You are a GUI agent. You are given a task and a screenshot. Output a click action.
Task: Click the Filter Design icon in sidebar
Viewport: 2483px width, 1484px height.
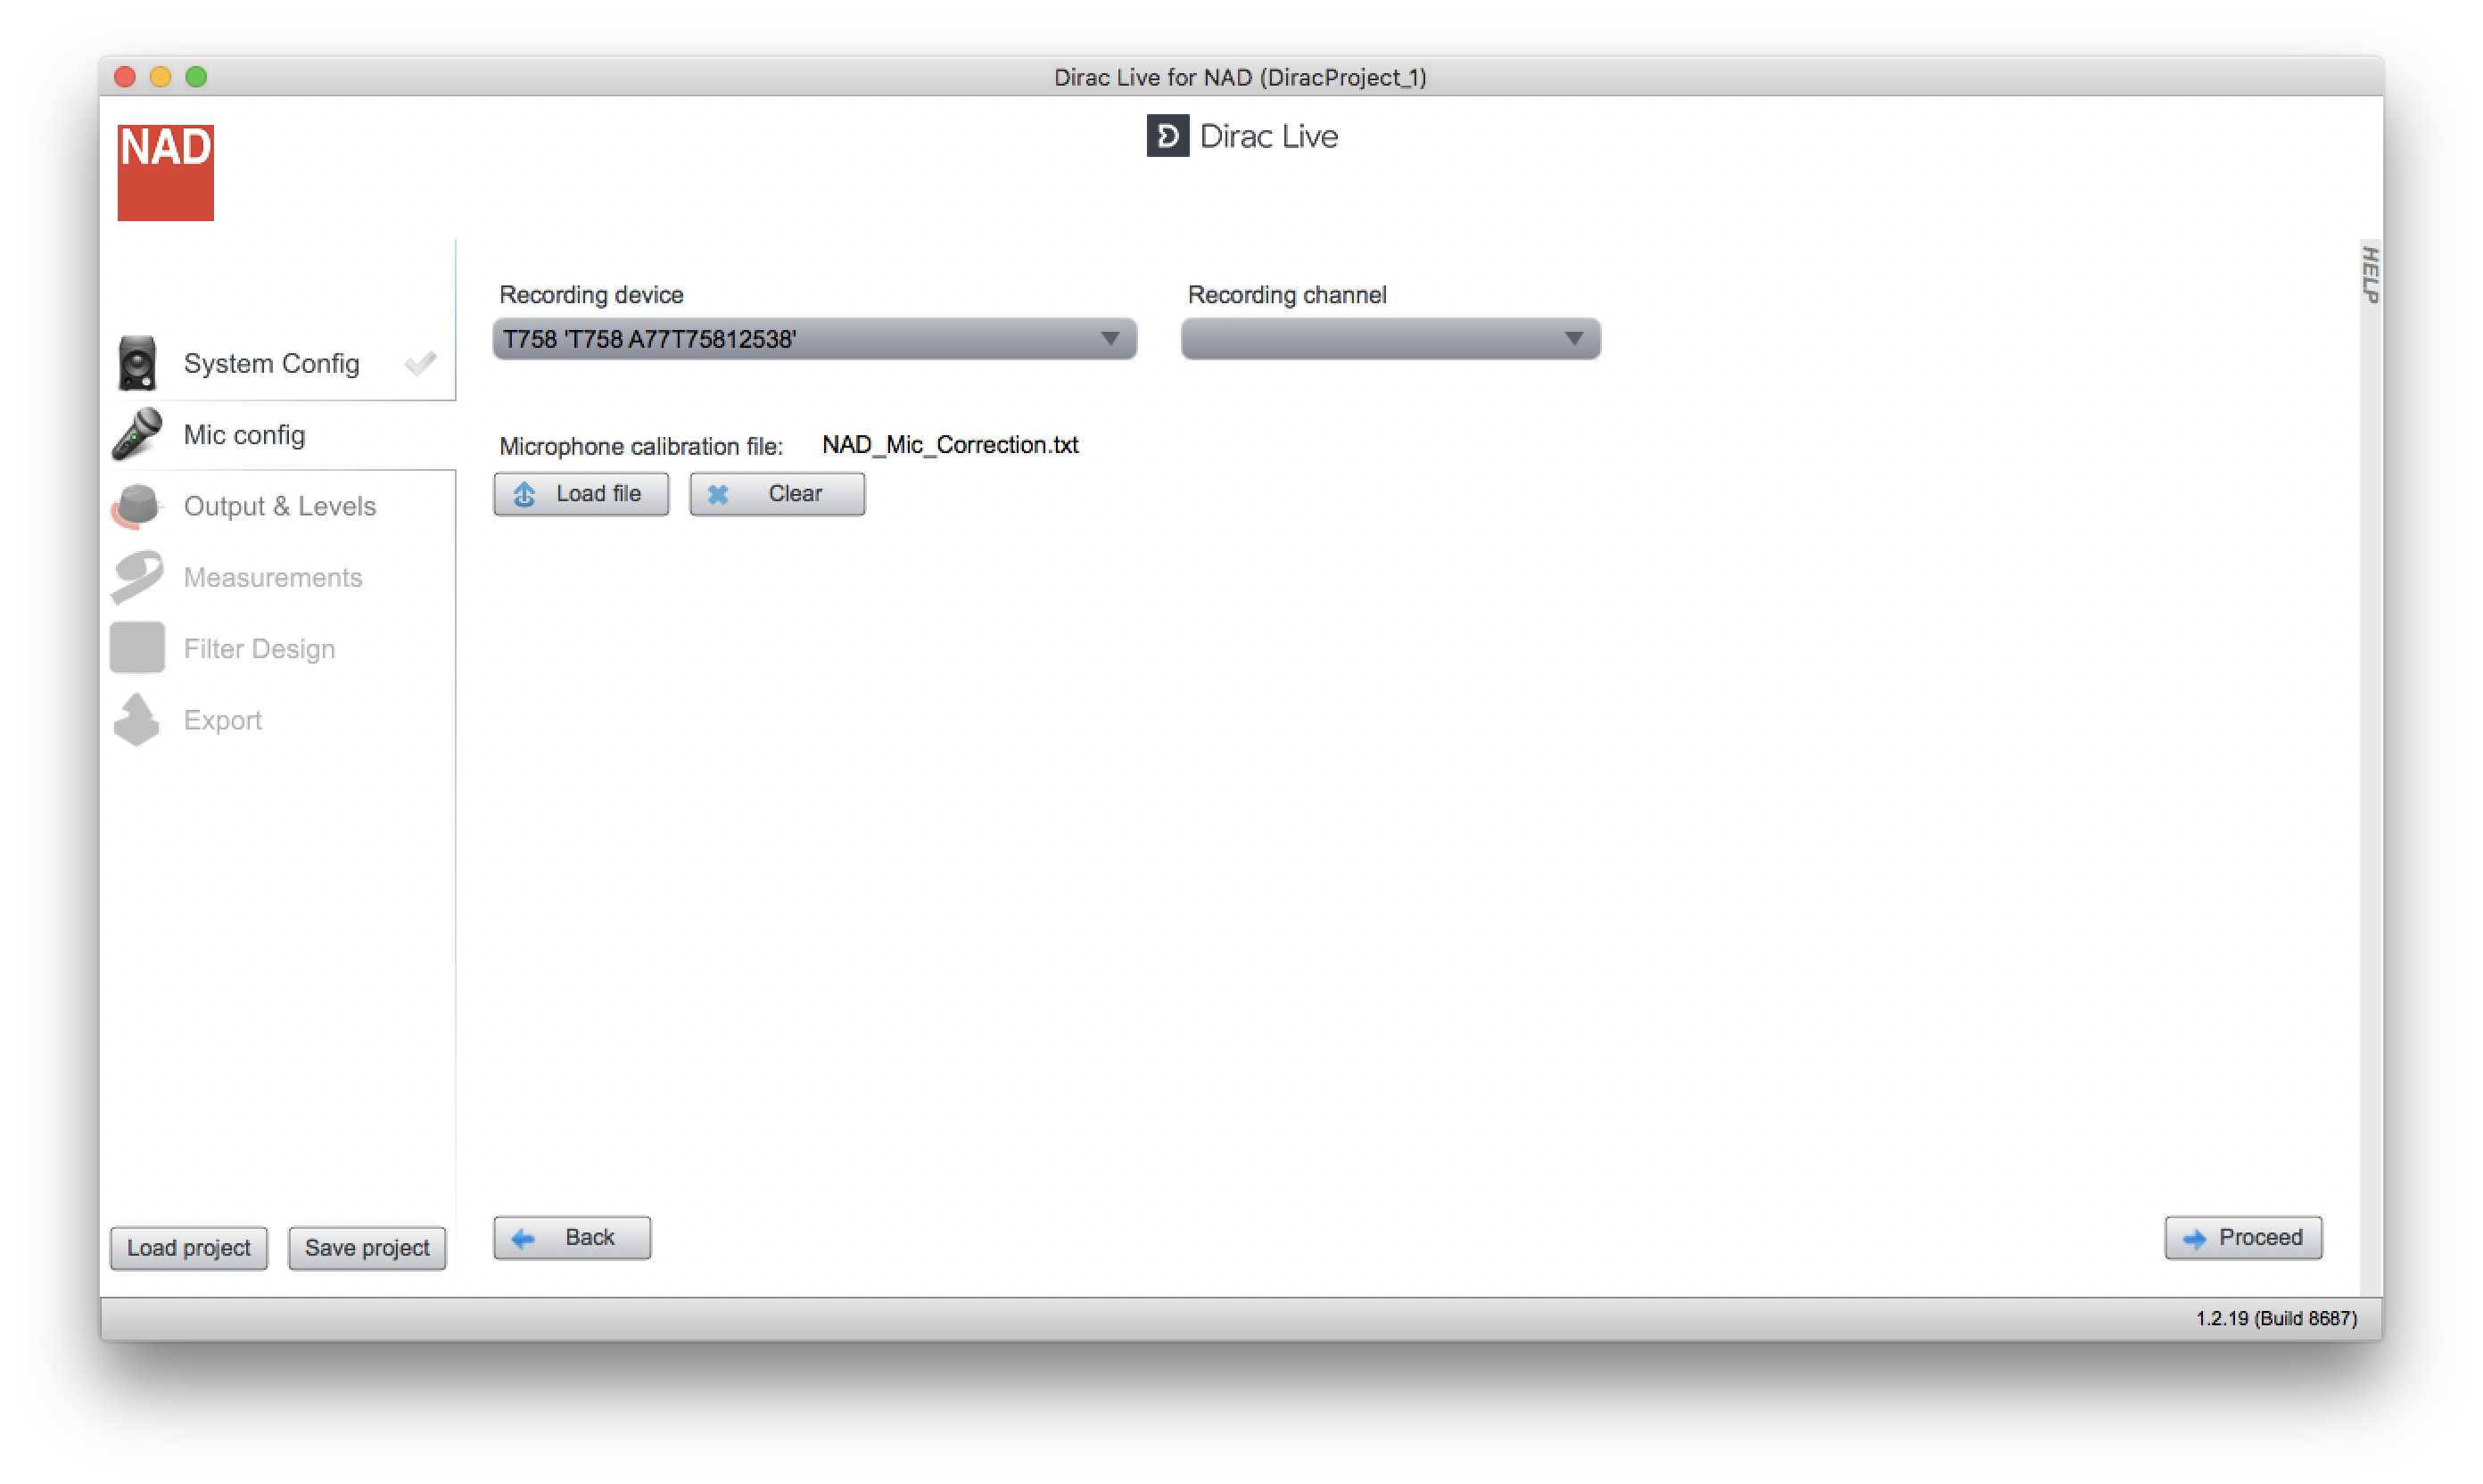click(141, 648)
